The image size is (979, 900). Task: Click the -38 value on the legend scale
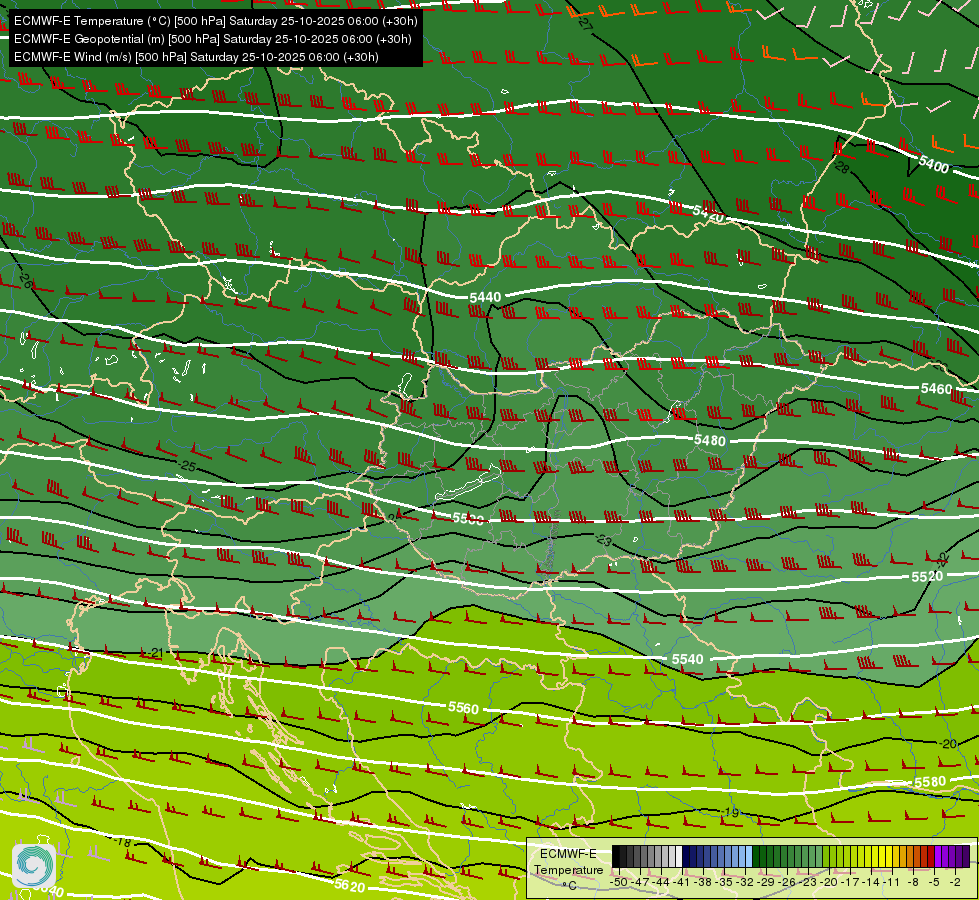(703, 882)
